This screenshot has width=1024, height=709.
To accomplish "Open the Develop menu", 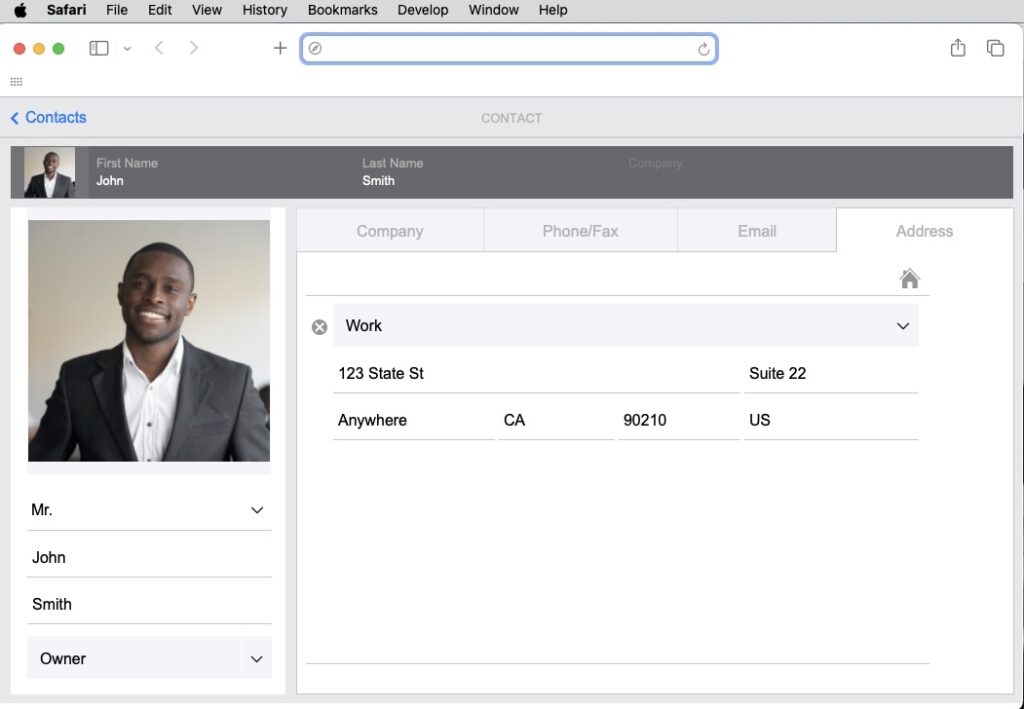I will (423, 10).
